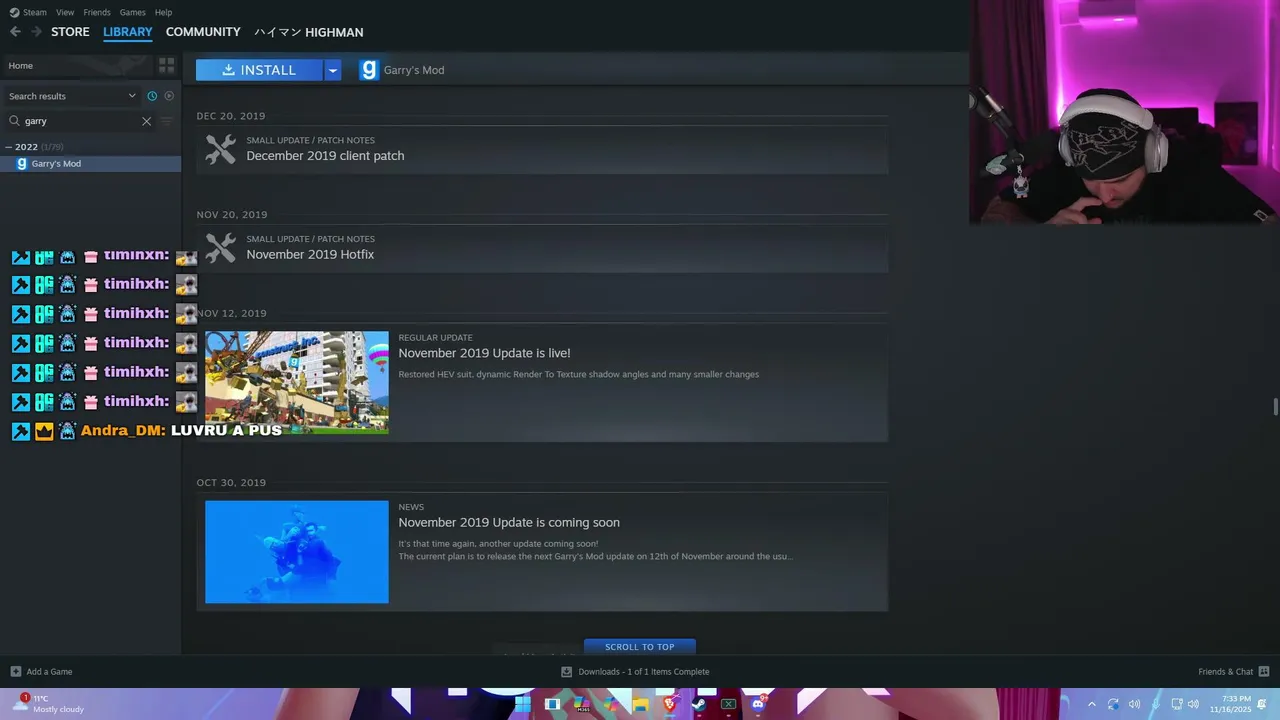Show hidden system tray icons

tap(1091, 704)
